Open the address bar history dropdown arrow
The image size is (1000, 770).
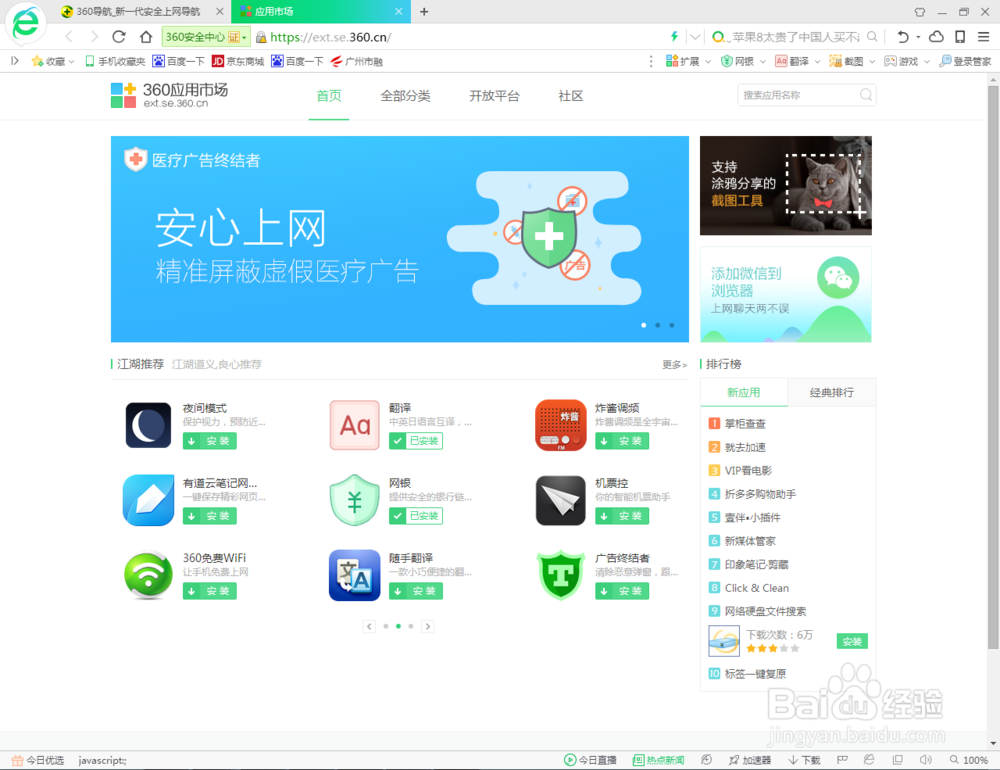[x=695, y=37]
